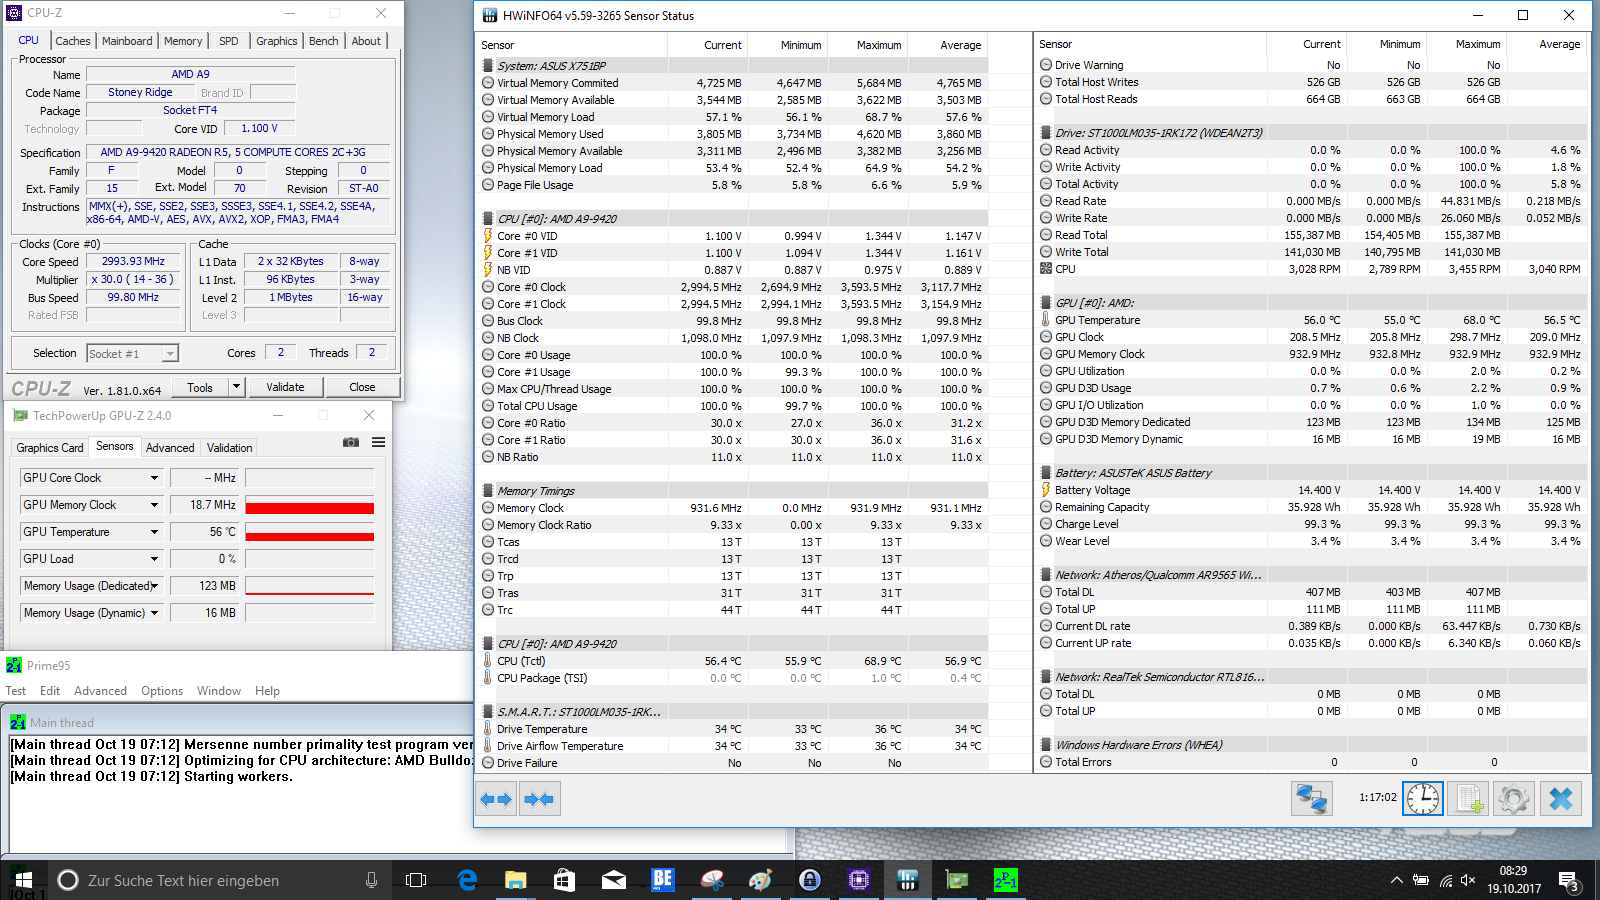Open Prime95 Advanced menu
1600x900 pixels.
100,691
